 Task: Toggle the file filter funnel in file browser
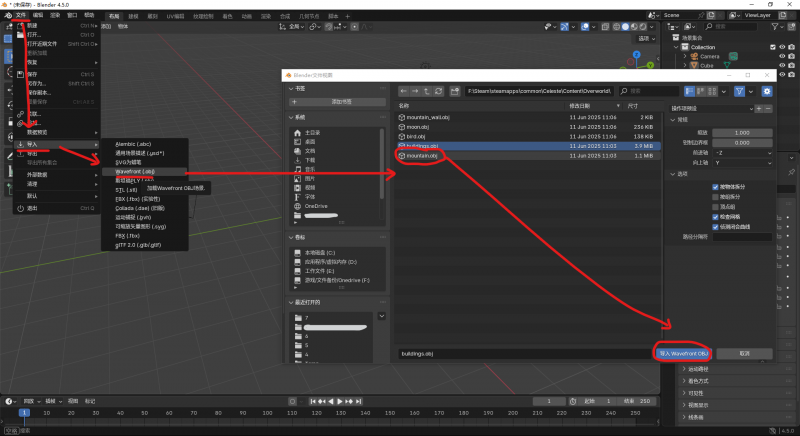pyautogui.click(x=739, y=91)
